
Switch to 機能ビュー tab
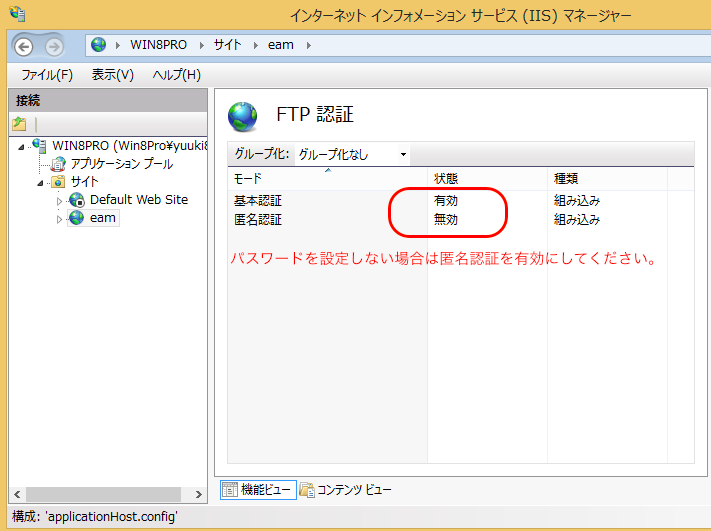[258, 490]
